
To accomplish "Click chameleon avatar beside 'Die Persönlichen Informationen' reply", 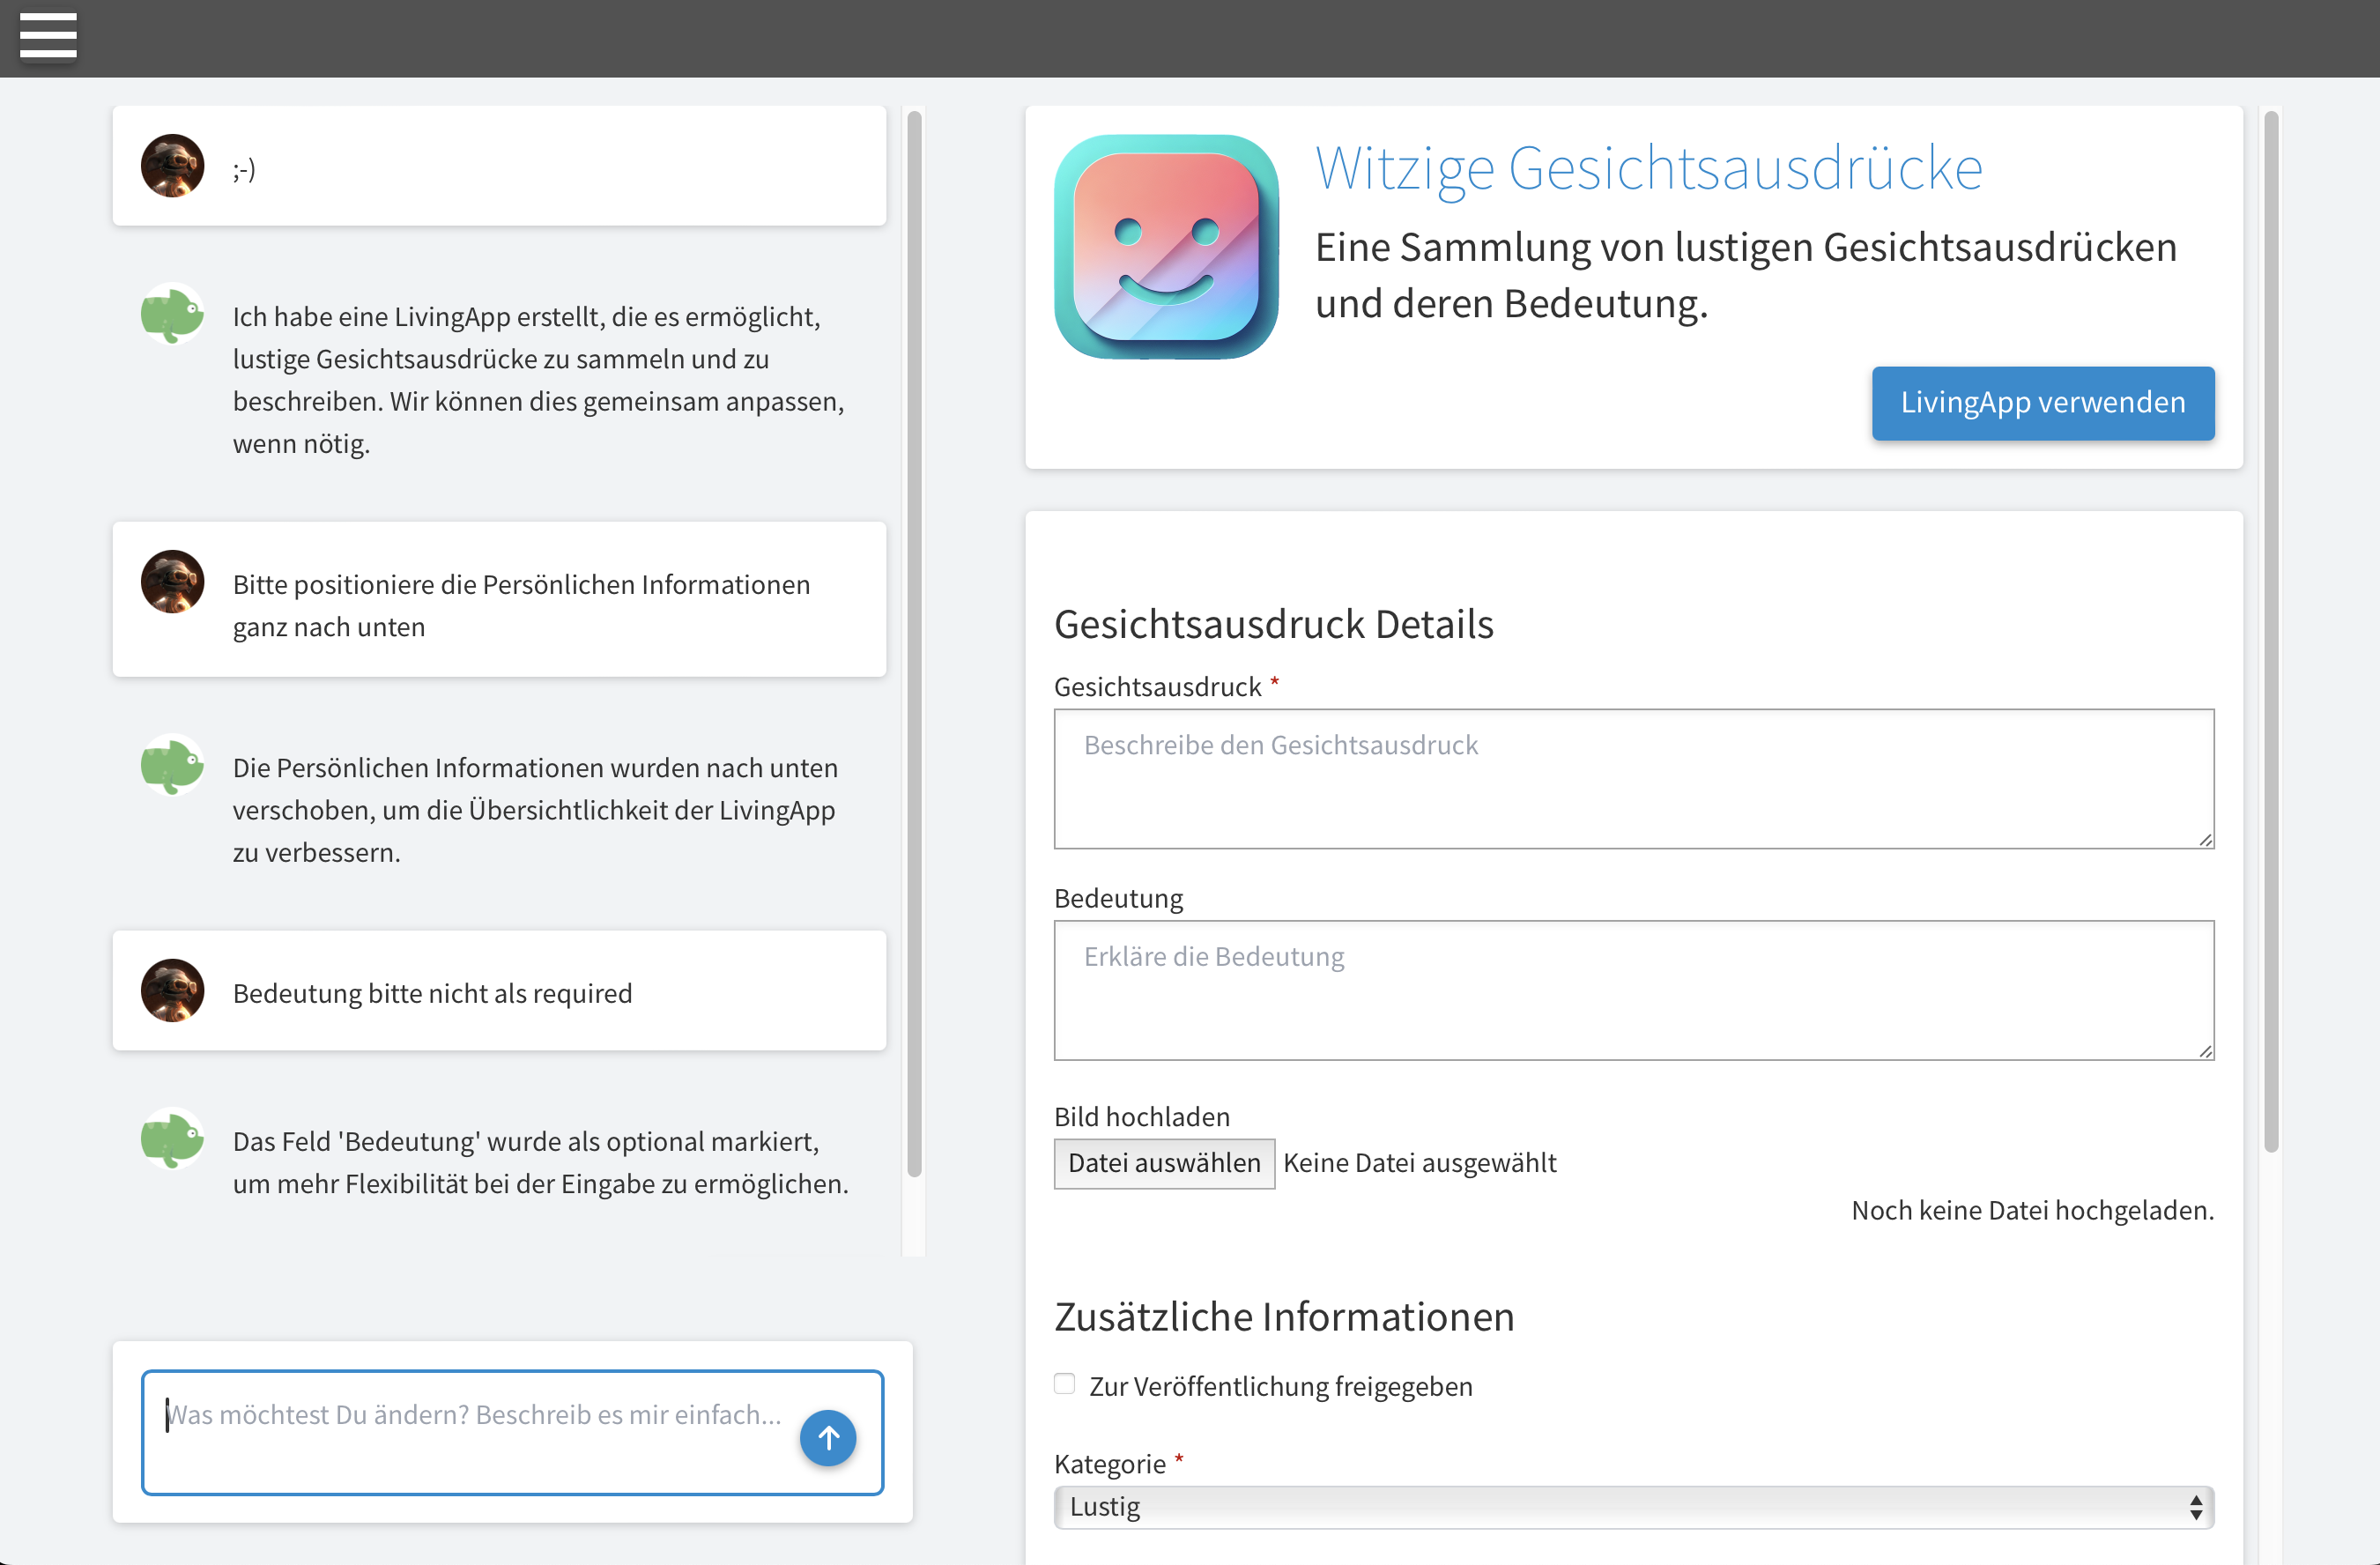I will point(172,766).
